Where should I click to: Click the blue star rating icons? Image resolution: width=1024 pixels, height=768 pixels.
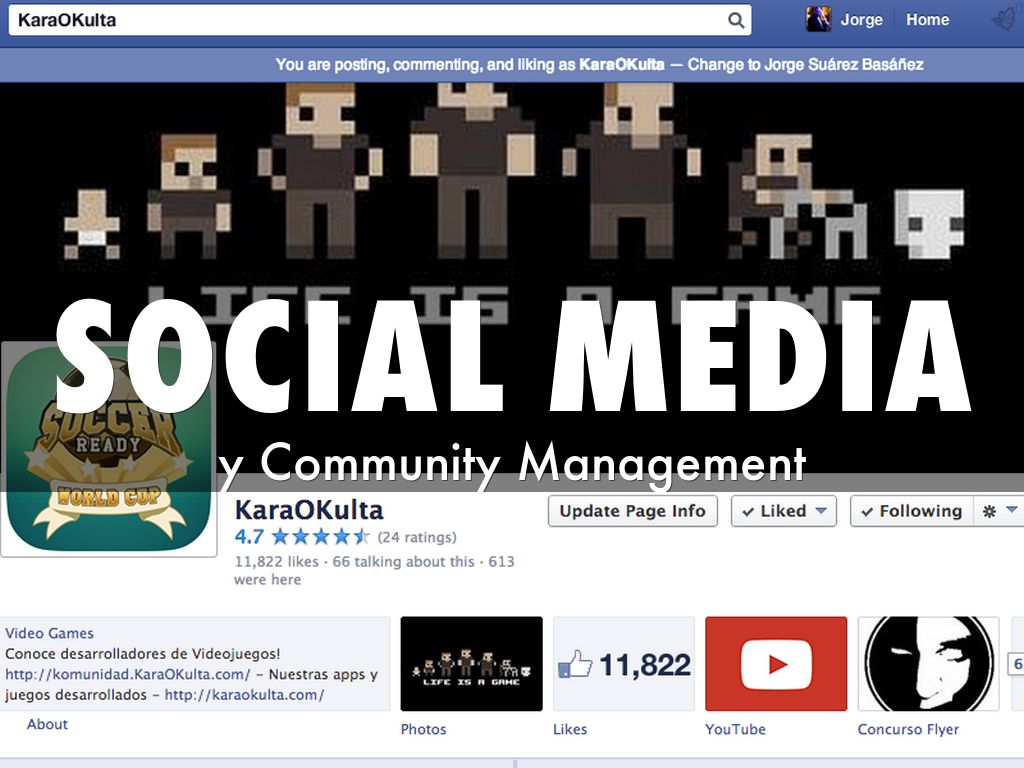tap(320, 537)
